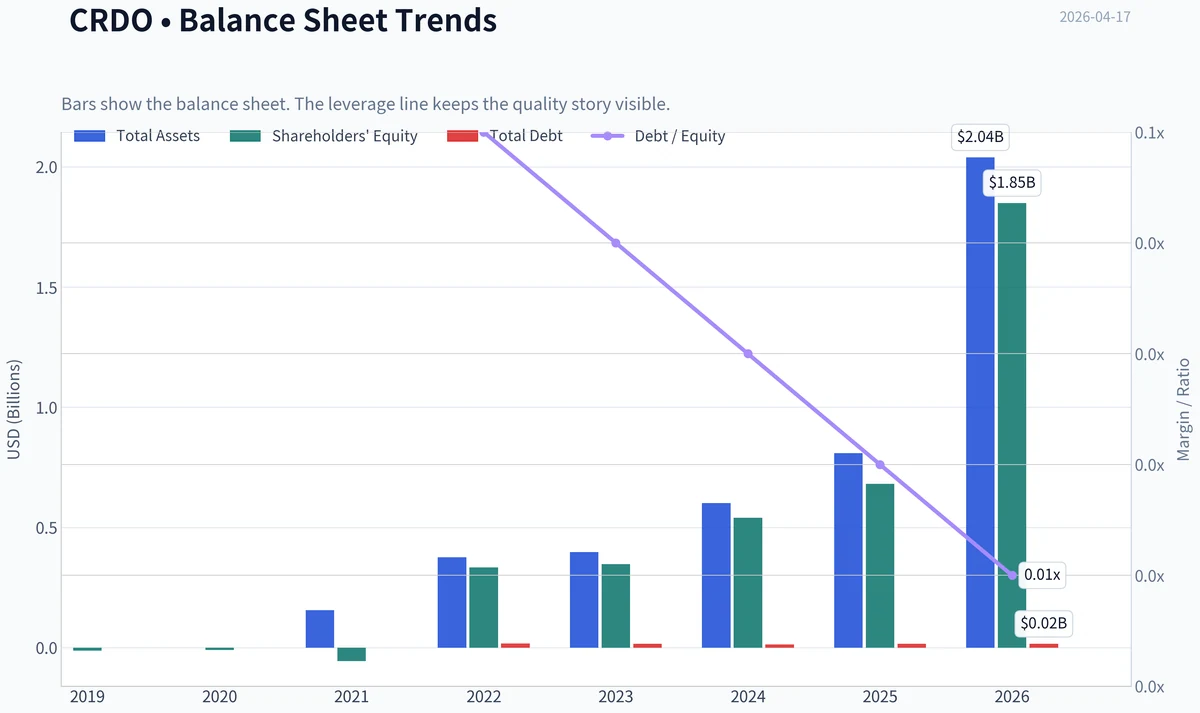Click the 2026 x-axis label
Image resolution: width=1200 pixels, height=713 pixels.
(x=1012, y=697)
